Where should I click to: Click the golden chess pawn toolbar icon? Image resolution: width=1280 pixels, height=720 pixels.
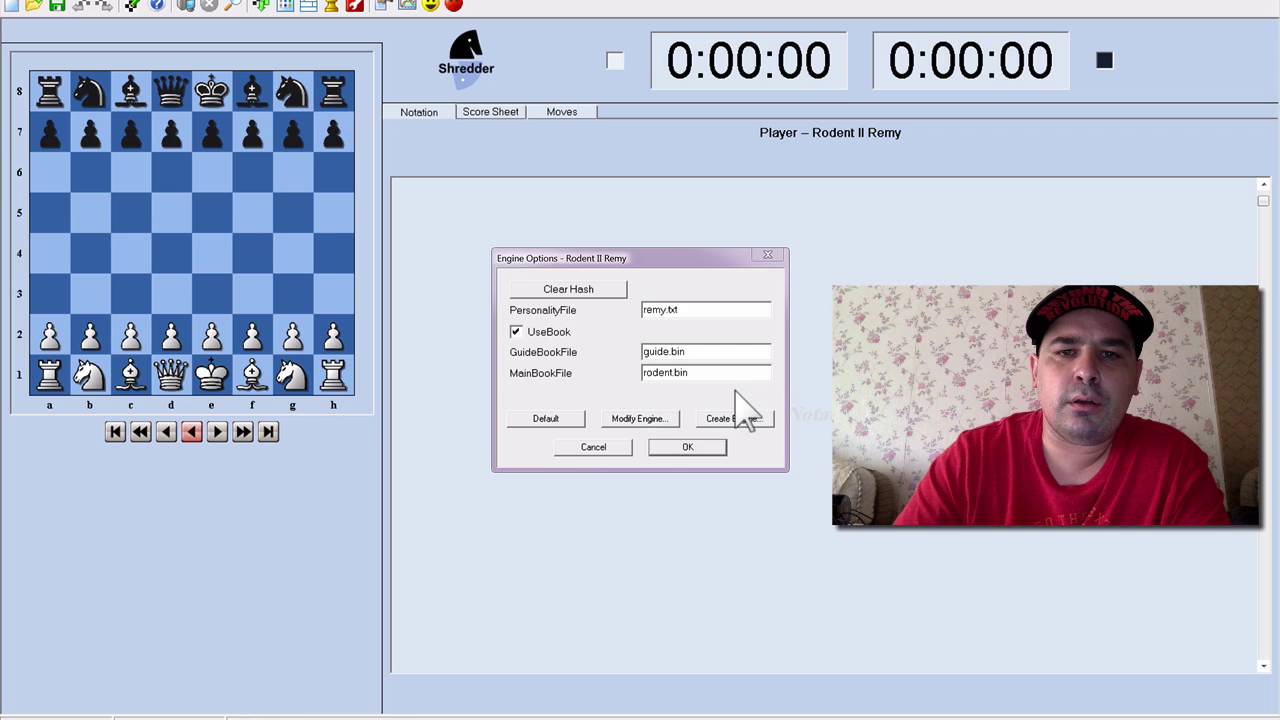point(331,5)
